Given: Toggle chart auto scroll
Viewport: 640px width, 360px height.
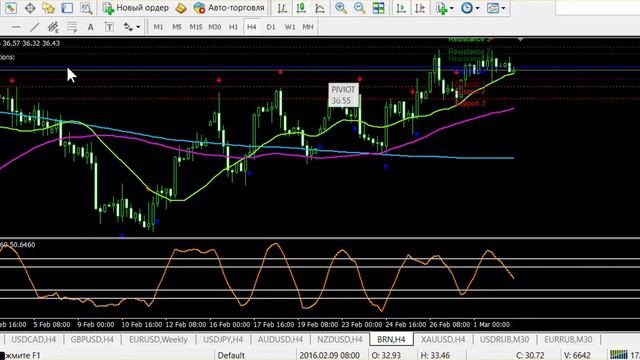Looking at the screenshot, I should [401, 8].
